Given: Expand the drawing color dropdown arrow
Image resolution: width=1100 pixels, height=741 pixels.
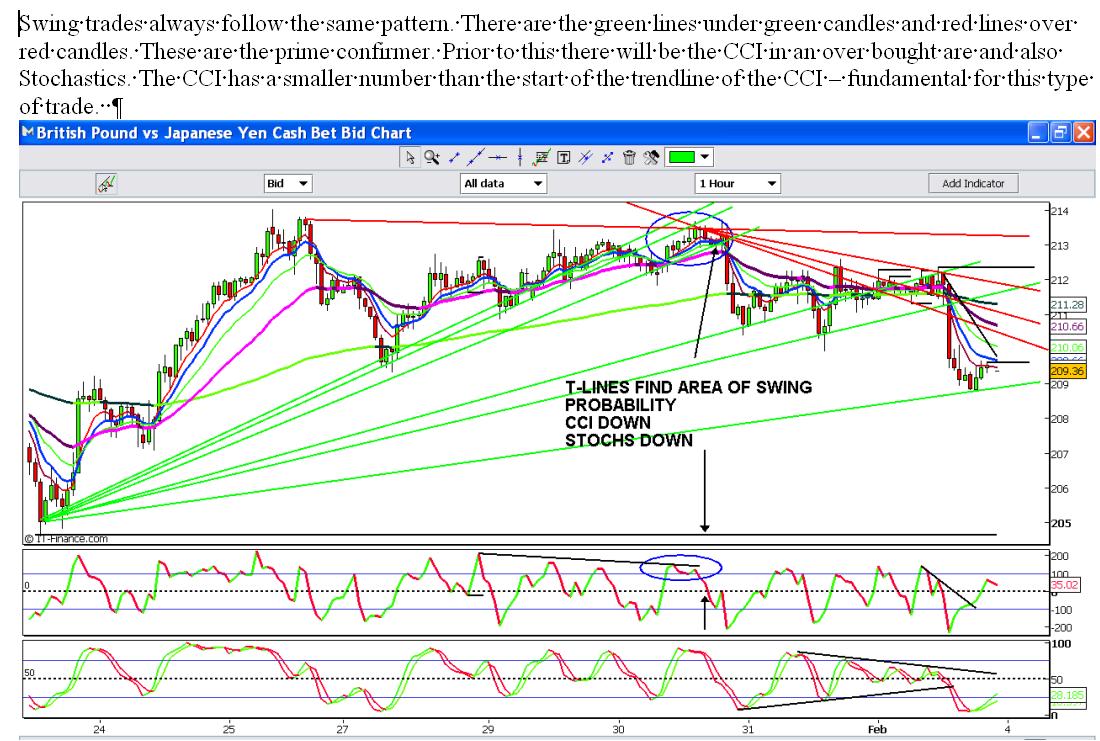Looking at the screenshot, I should point(705,157).
